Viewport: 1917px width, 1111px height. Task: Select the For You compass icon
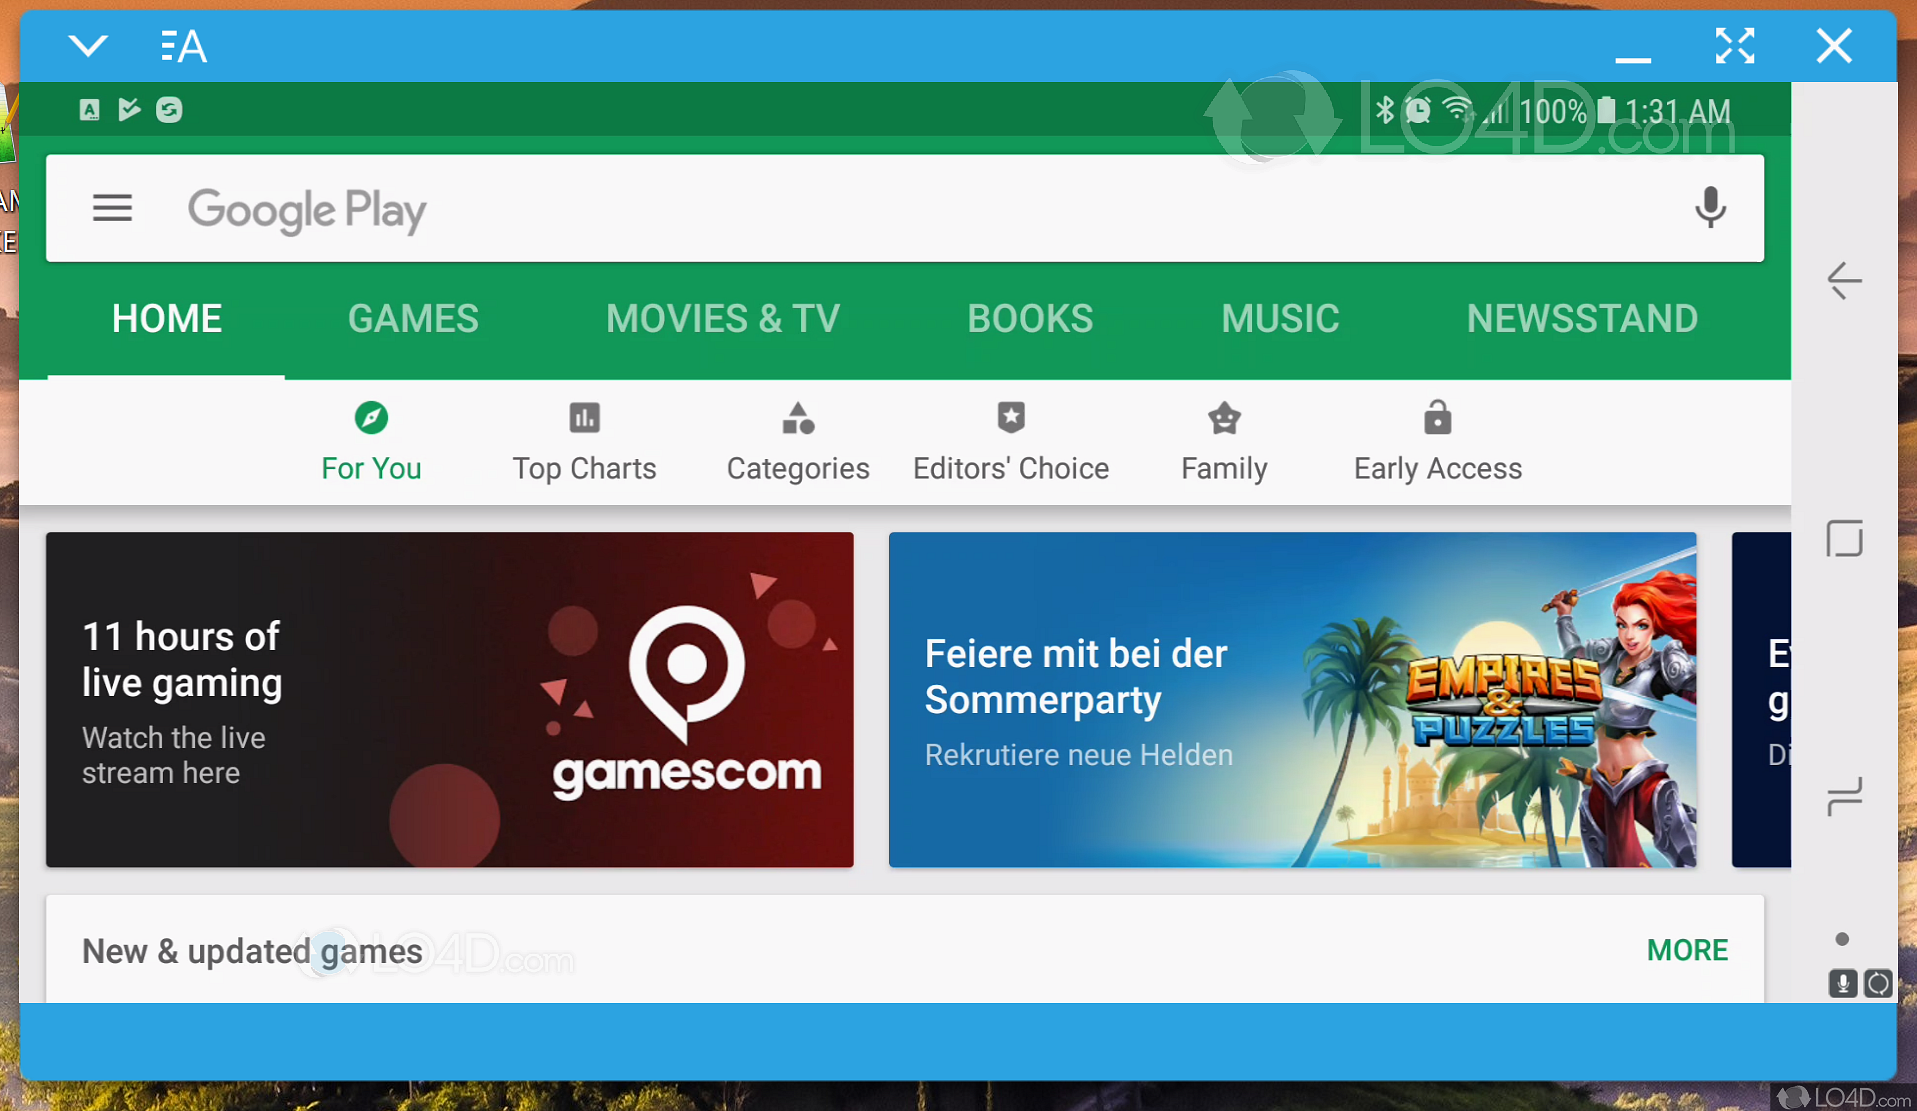pyautogui.click(x=371, y=418)
